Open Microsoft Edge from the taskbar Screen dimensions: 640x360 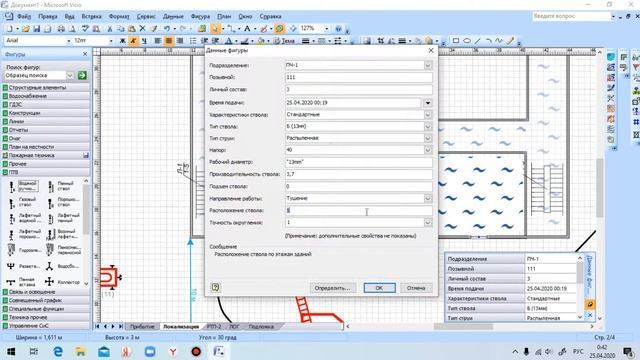coord(58,351)
